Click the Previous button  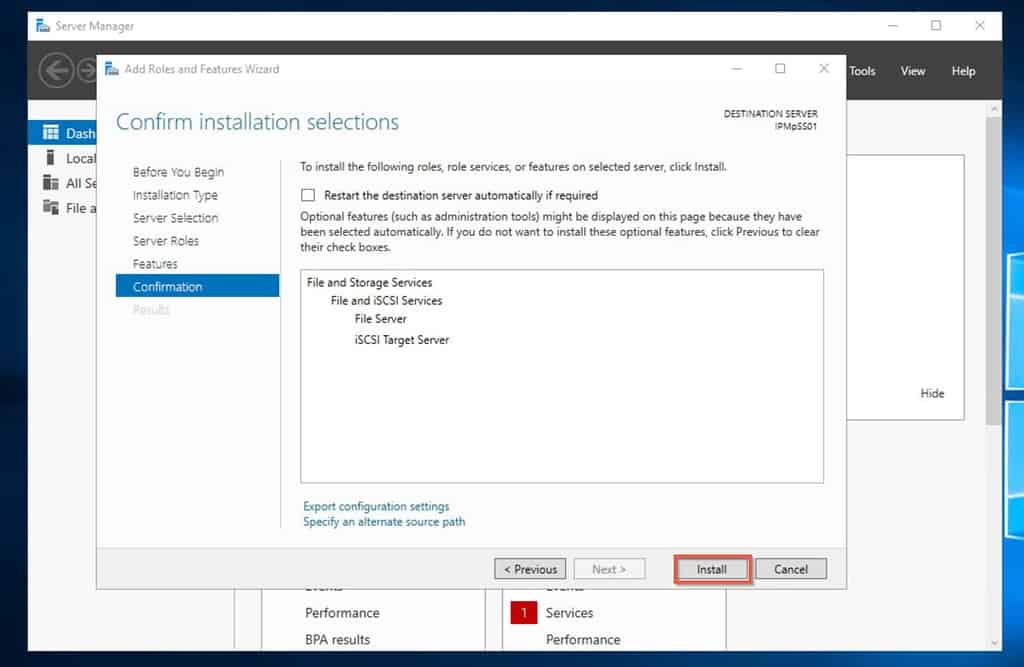tap(530, 569)
